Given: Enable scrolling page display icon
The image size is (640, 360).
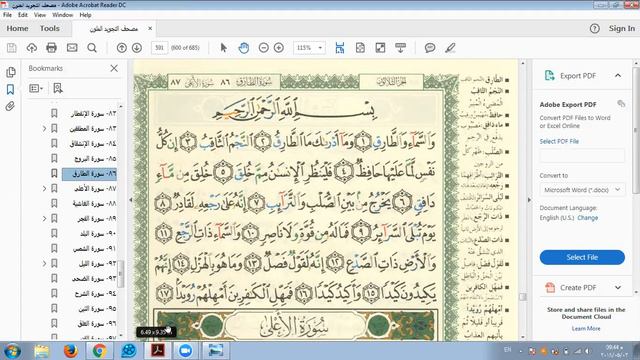Looking at the screenshot, I should tap(340, 48).
